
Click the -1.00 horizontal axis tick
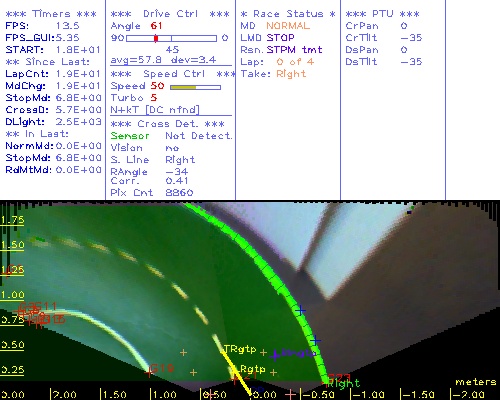point(368,395)
